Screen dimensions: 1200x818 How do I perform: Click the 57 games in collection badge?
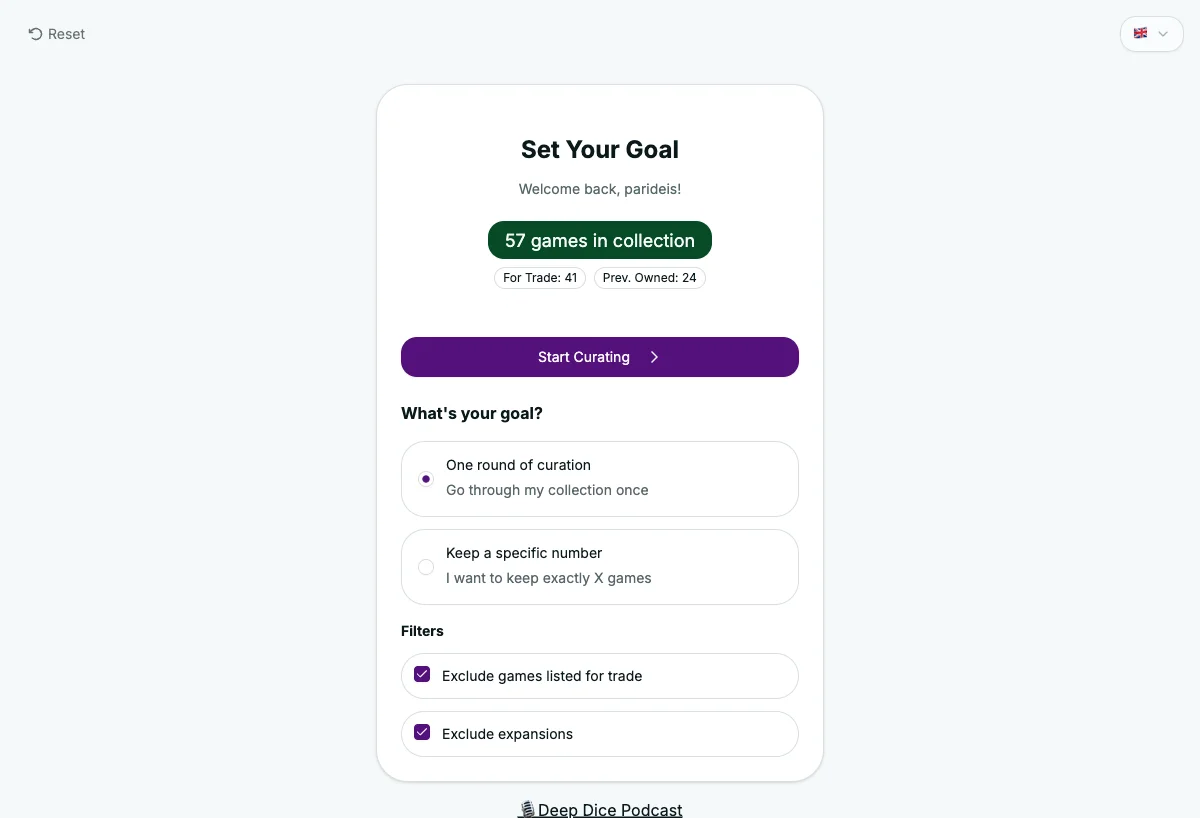click(599, 240)
